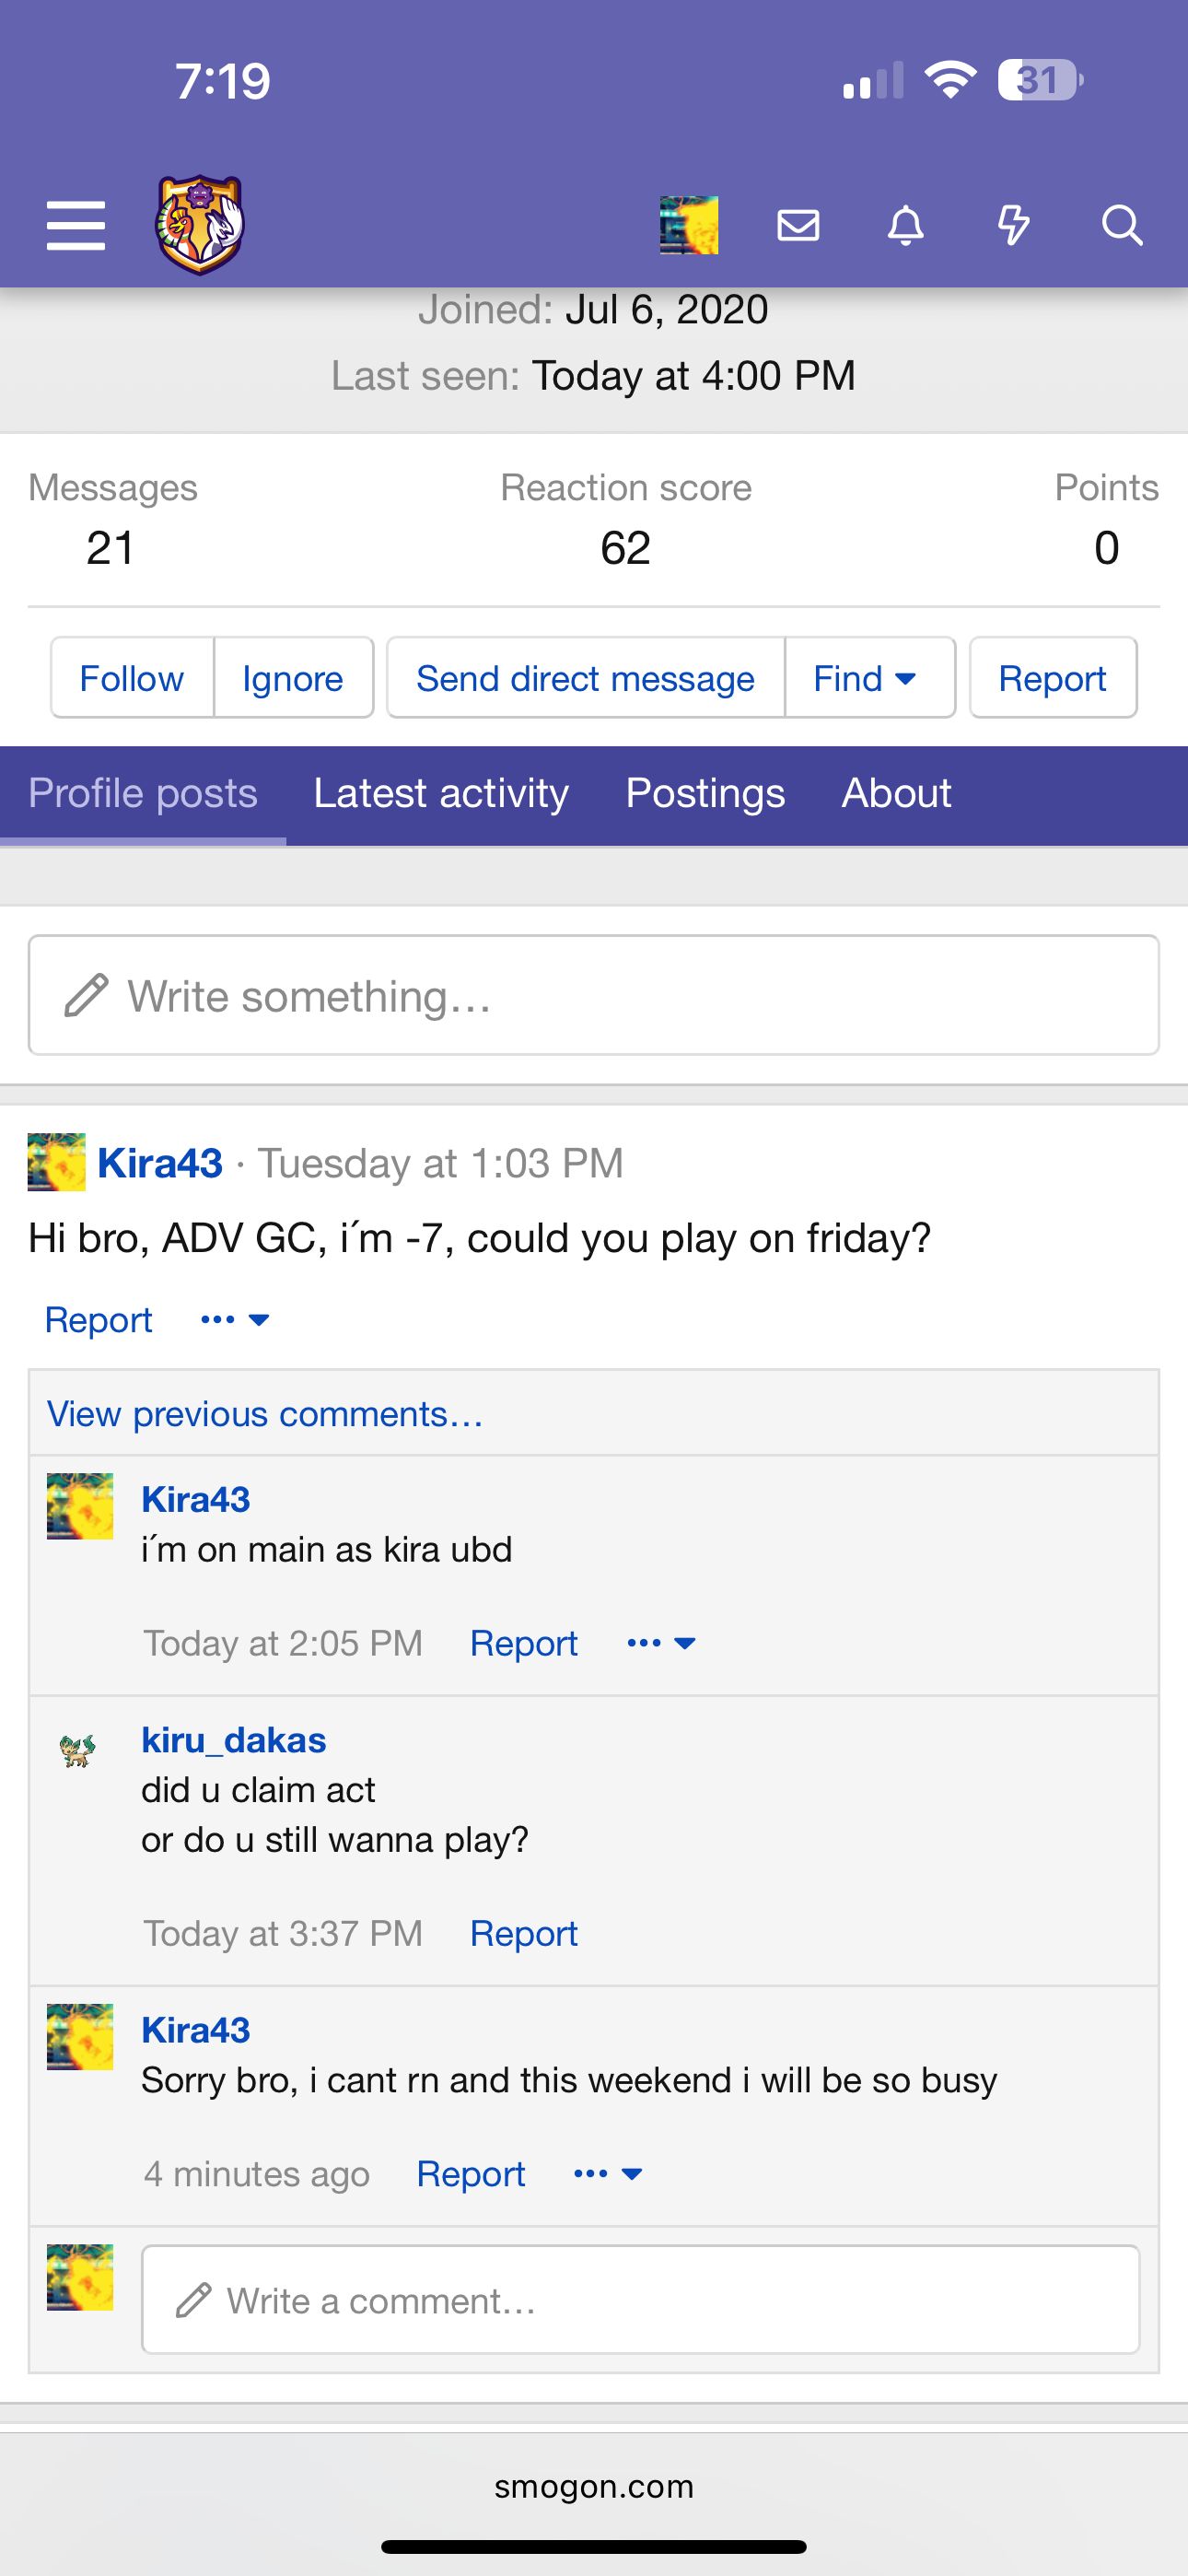Viewport: 1188px width, 2576px height.
Task: Focus the Write a comment field
Action: pyautogui.click(x=640, y=2300)
